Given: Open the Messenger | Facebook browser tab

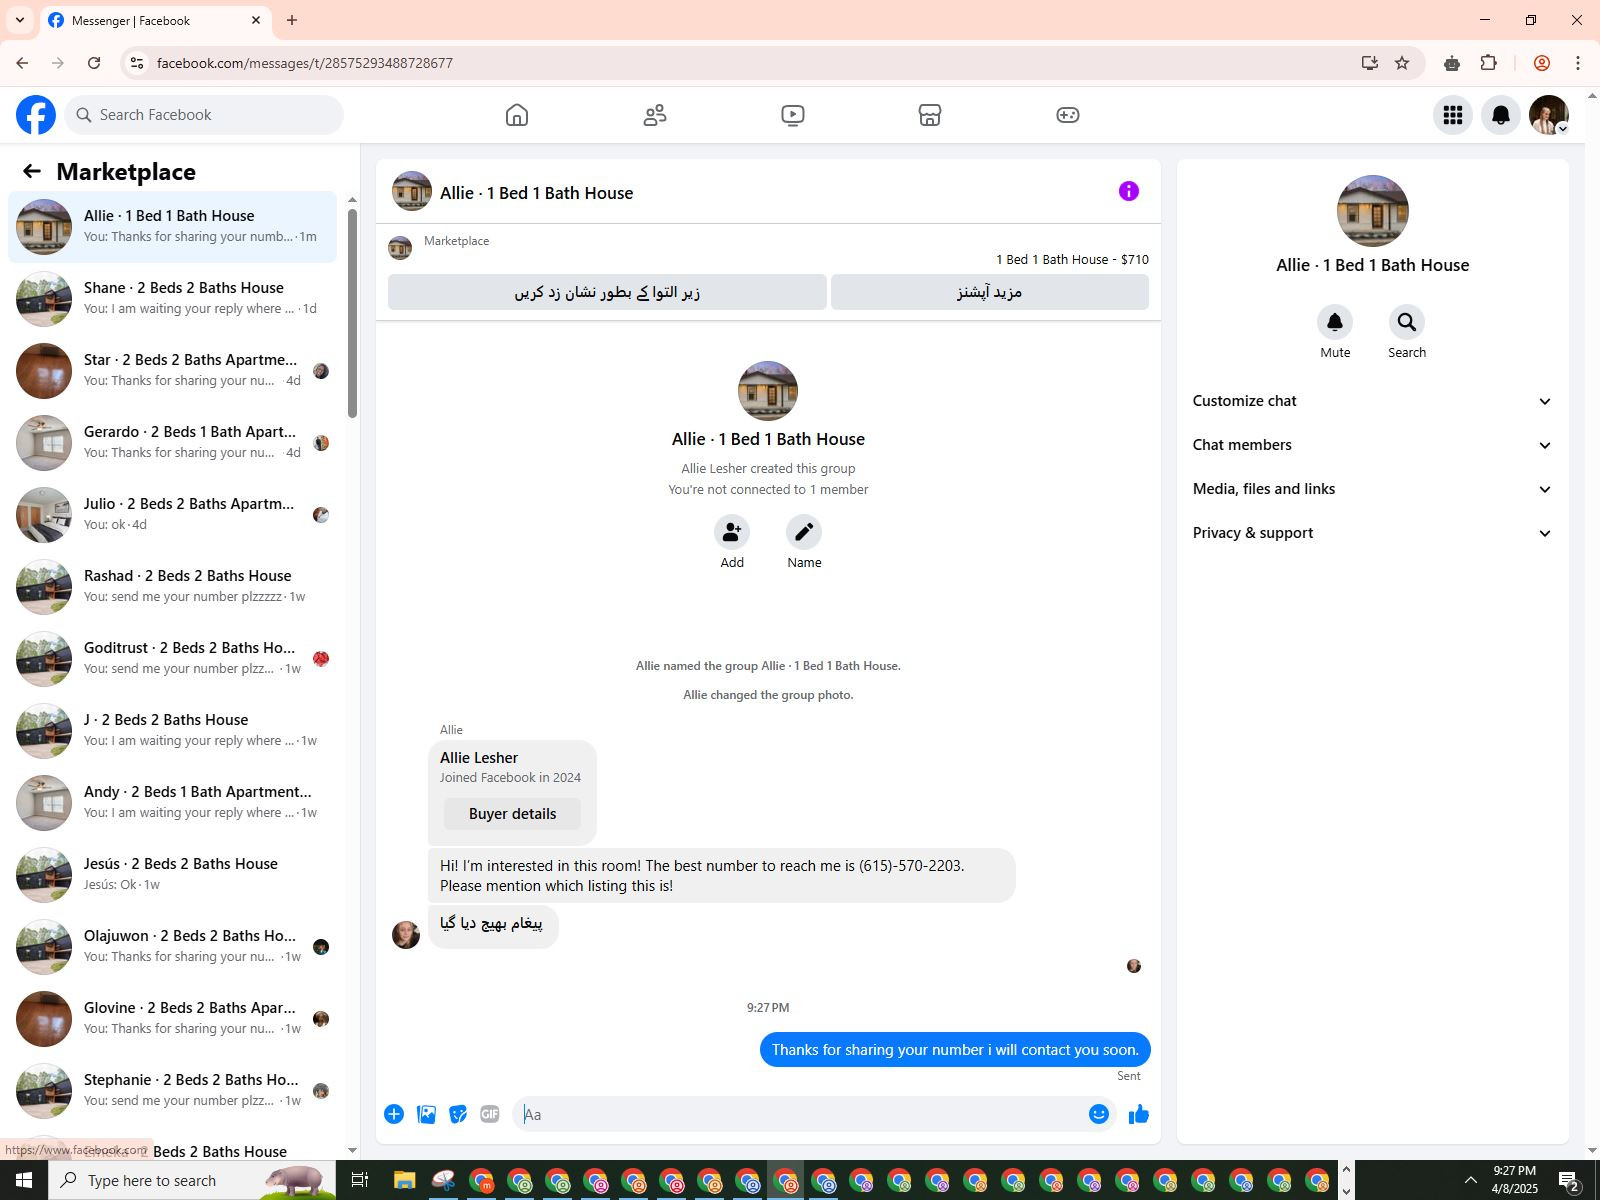Looking at the screenshot, I should pyautogui.click(x=155, y=20).
